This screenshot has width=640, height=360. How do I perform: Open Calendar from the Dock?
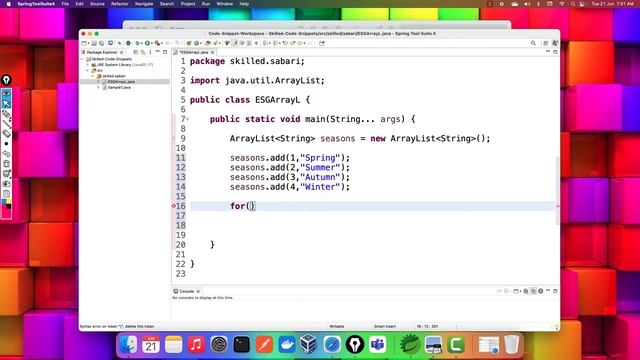tap(151, 344)
